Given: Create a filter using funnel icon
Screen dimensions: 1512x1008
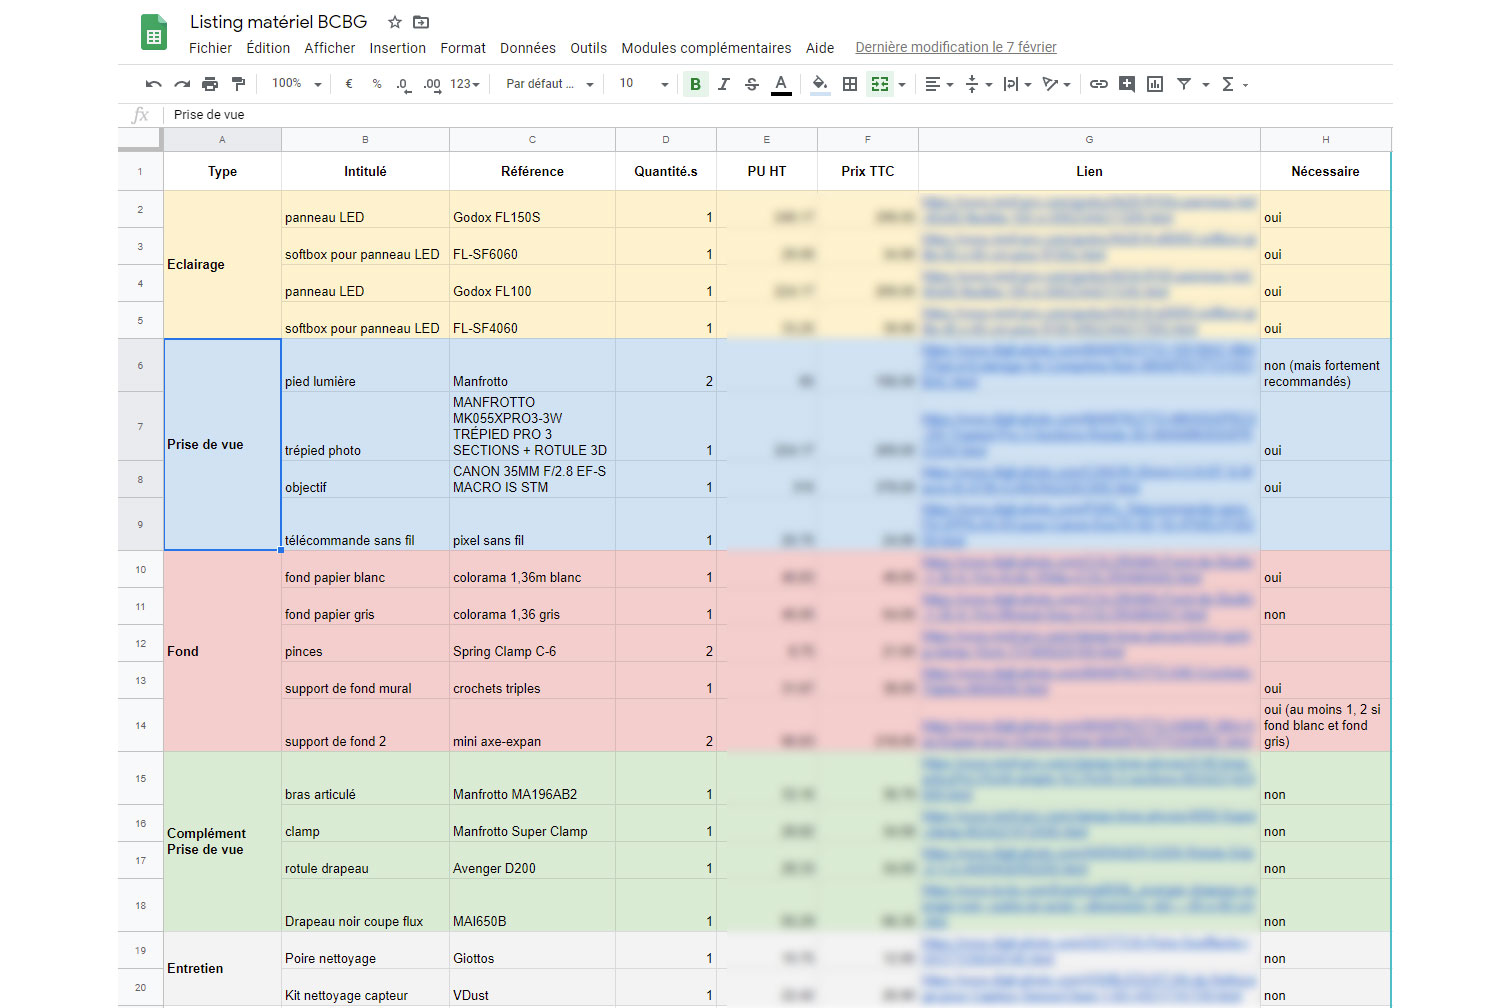Looking at the screenshot, I should pyautogui.click(x=1184, y=84).
